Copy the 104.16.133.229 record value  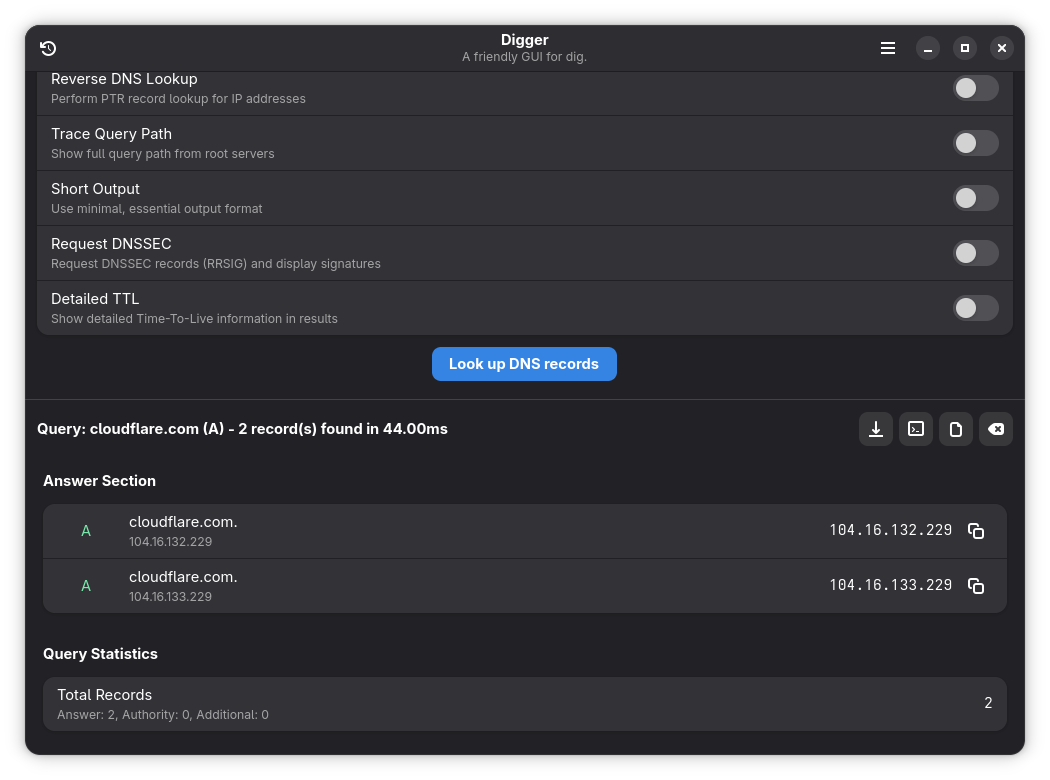[976, 586]
